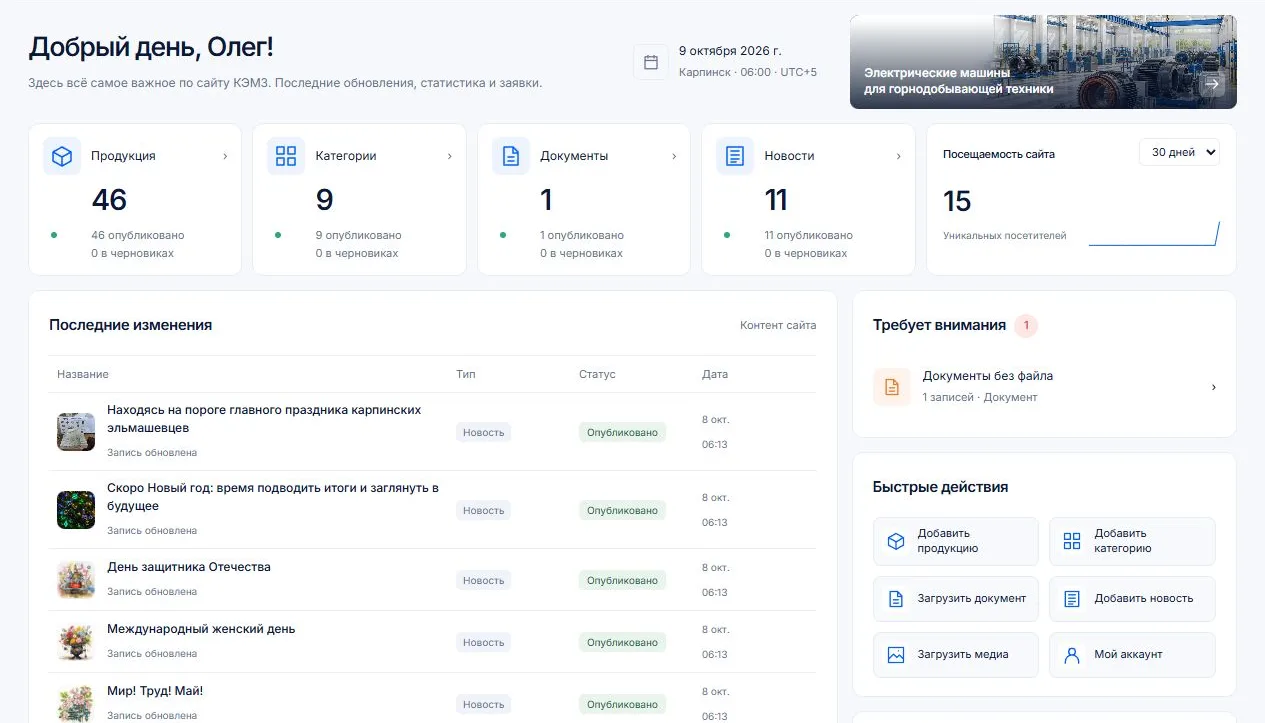Click the Добавить категорию quick action
Viewport: 1265px width, 723px height.
tap(1132, 541)
